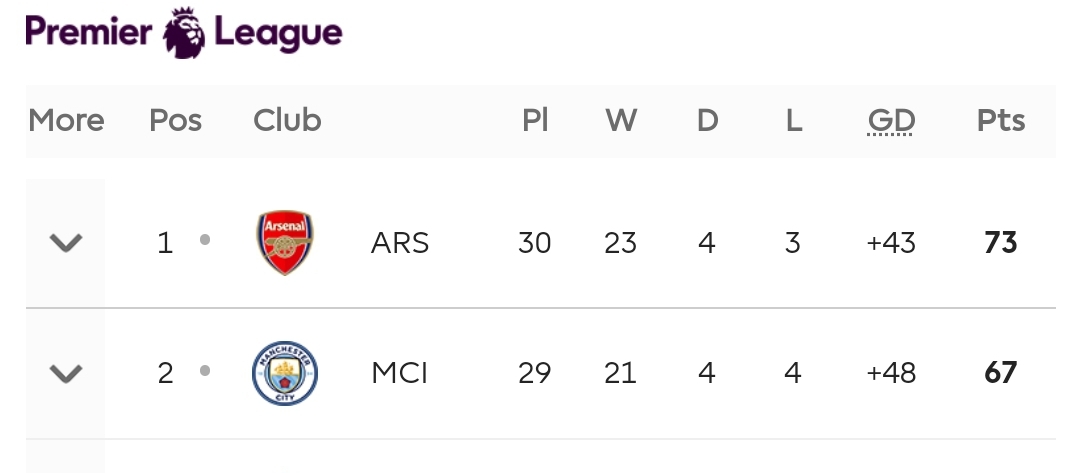Viewport: 1080px width, 473px height.
Task: Click the Pos column header
Action: (x=176, y=120)
